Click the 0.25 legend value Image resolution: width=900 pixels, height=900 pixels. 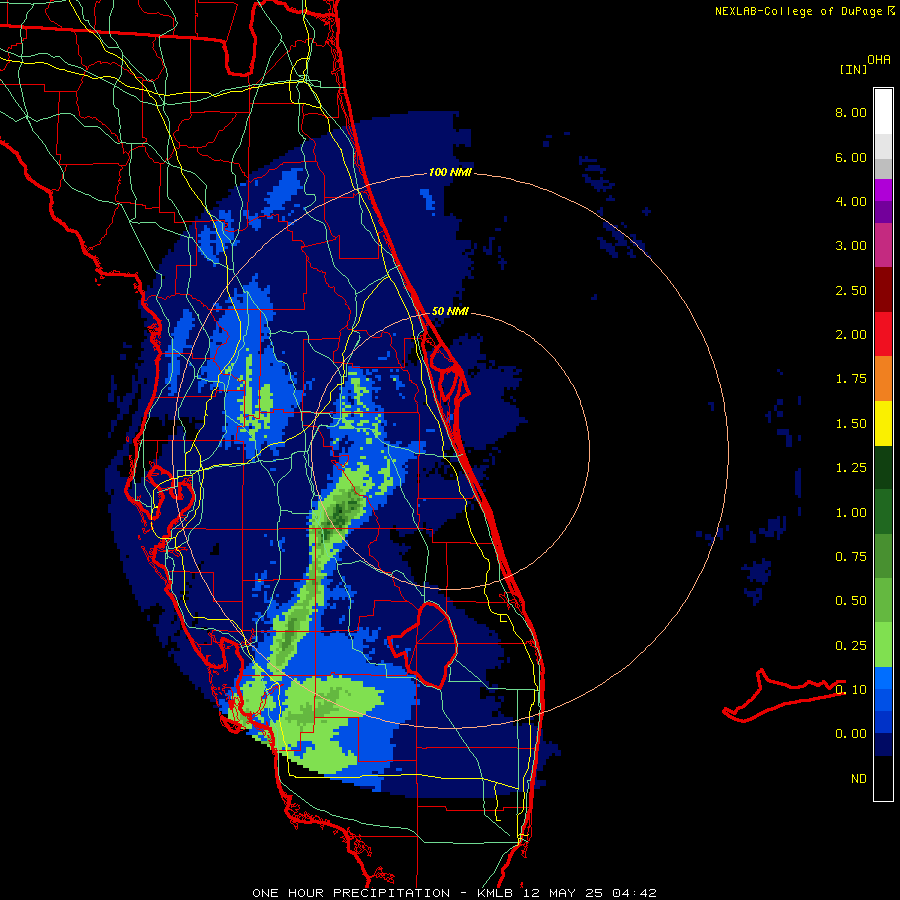pyautogui.click(x=851, y=646)
